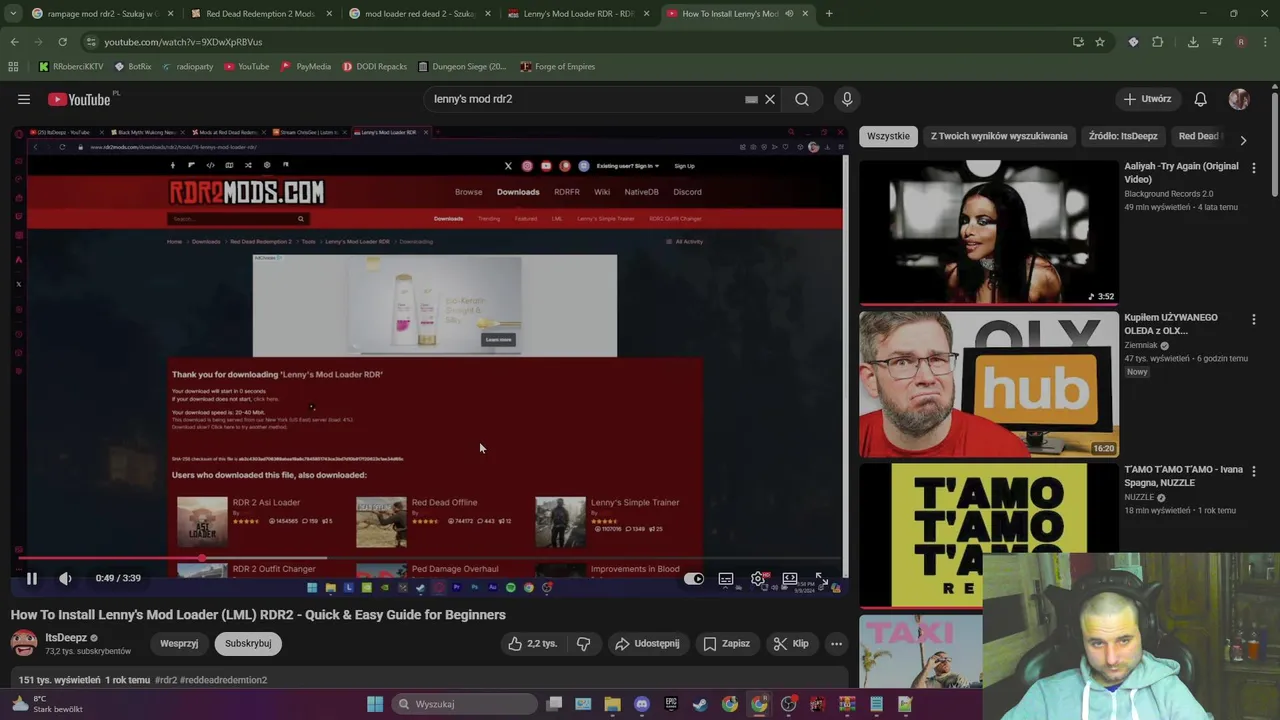Click the Utwórz create button
Screen dimensions: 1280x720
(1147, 99)
